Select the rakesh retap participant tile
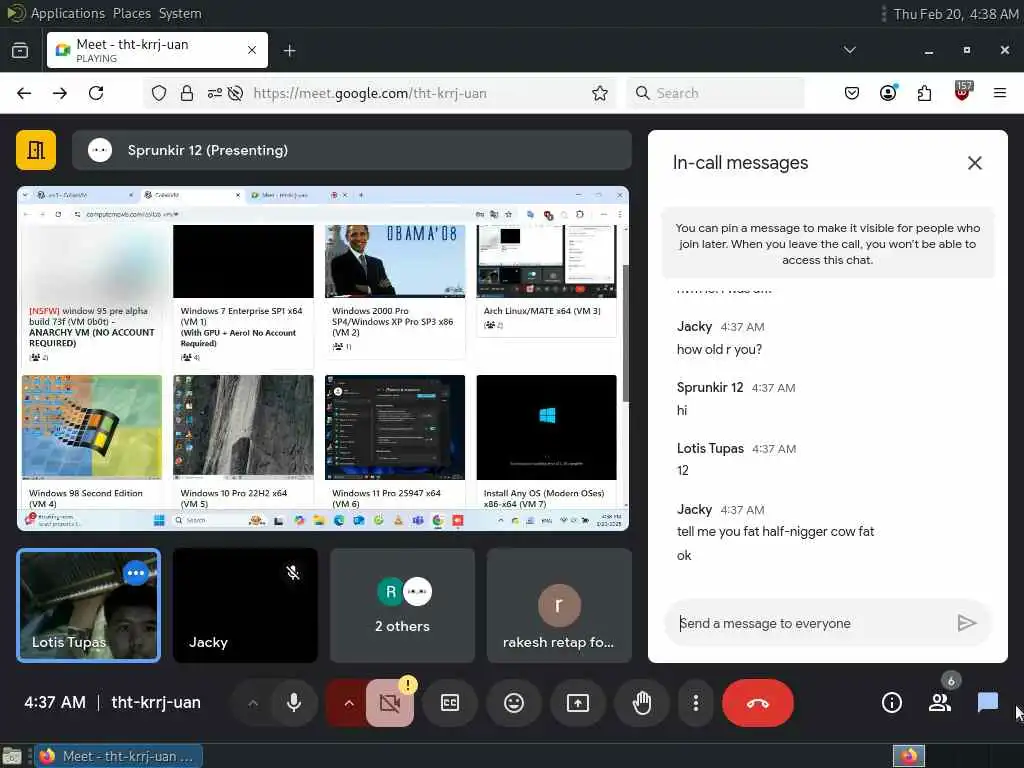This screenshot has height=768, width=1024. 559,605
